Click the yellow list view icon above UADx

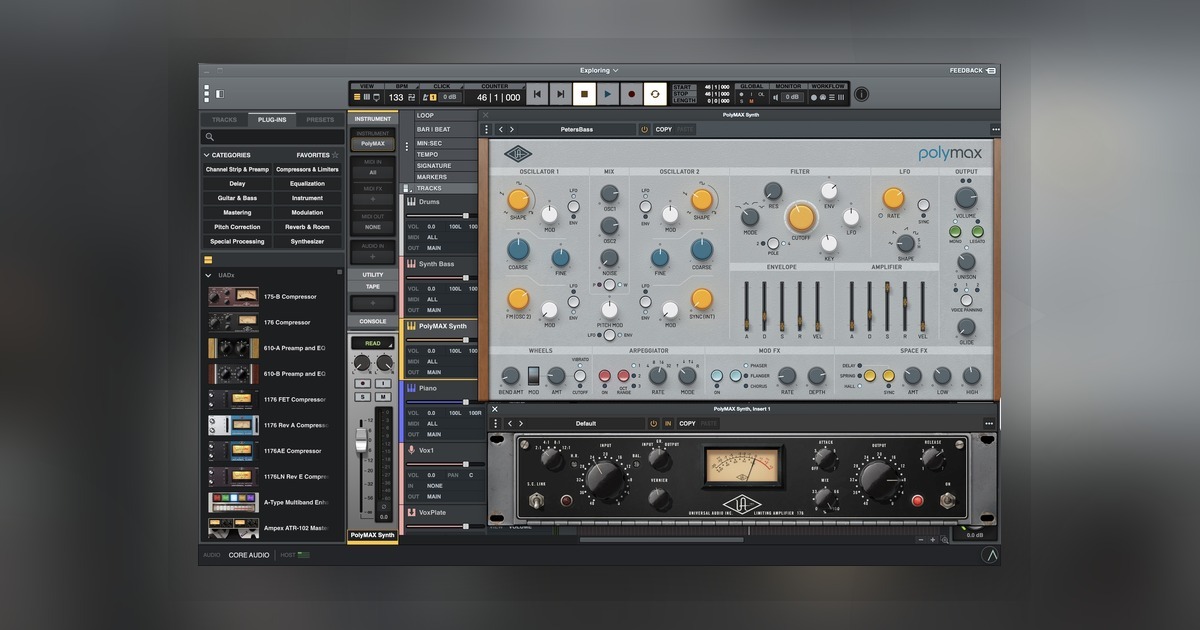(208, 260)
